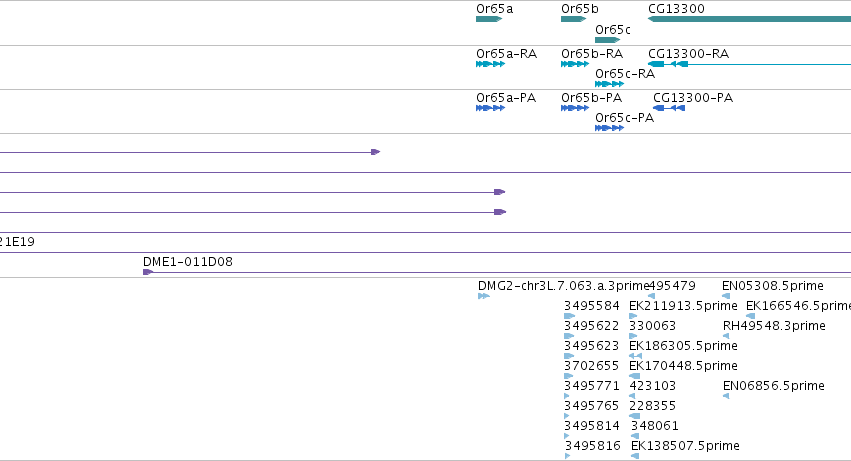Click the EN05308.5prime label
851x461 pixels.
tap(772, 286)
